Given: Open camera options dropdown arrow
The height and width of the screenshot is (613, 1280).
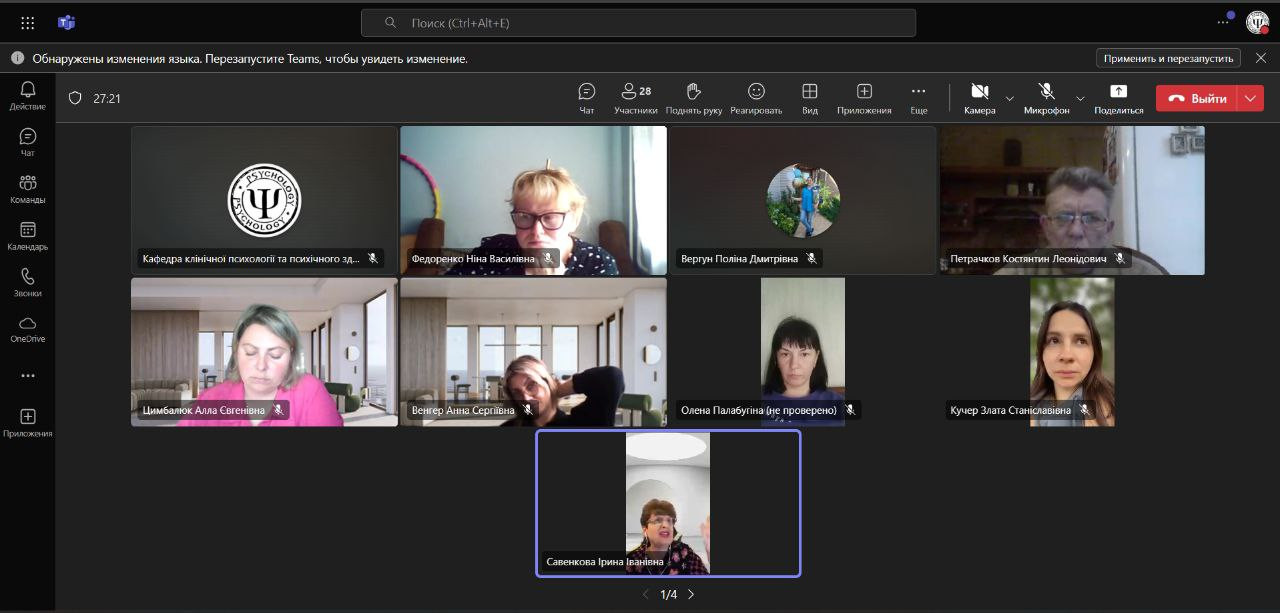Looking at the screenshot, I should point(1009,98).
